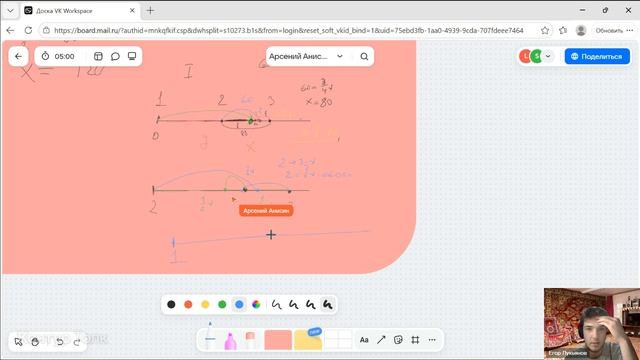The height and width of the screenshot is (360, 640).
Task: Select the Aa text tool
Action: click(364, 340)
